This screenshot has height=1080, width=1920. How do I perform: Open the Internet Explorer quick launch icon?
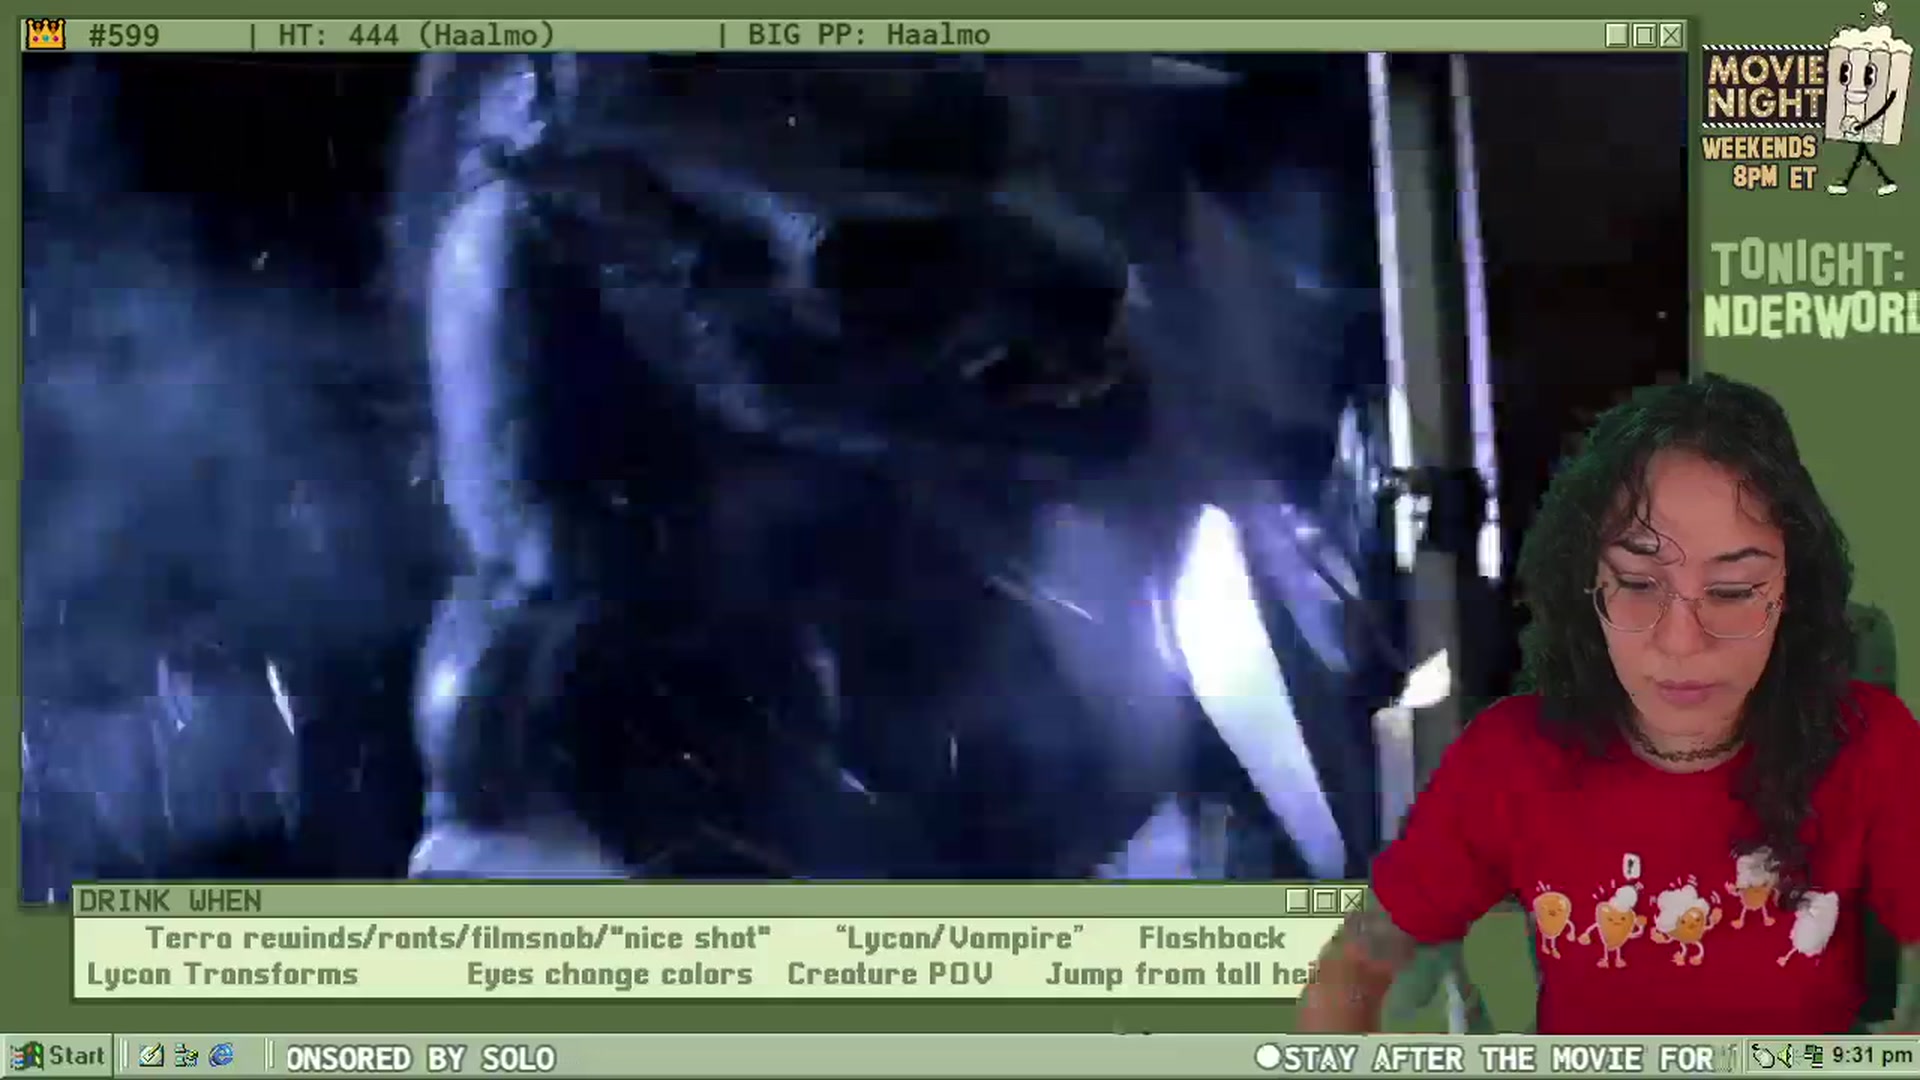pos(221,1056)
